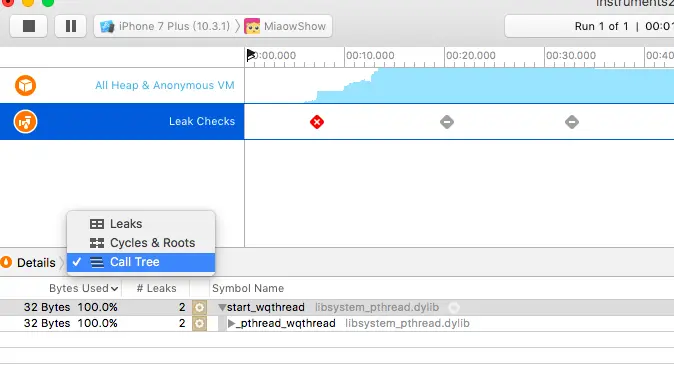The width and height of the screenshot is (674, 374).
Task: Sort by # Leaks column header
Action: pyautogui.click(x=156, y=288)
